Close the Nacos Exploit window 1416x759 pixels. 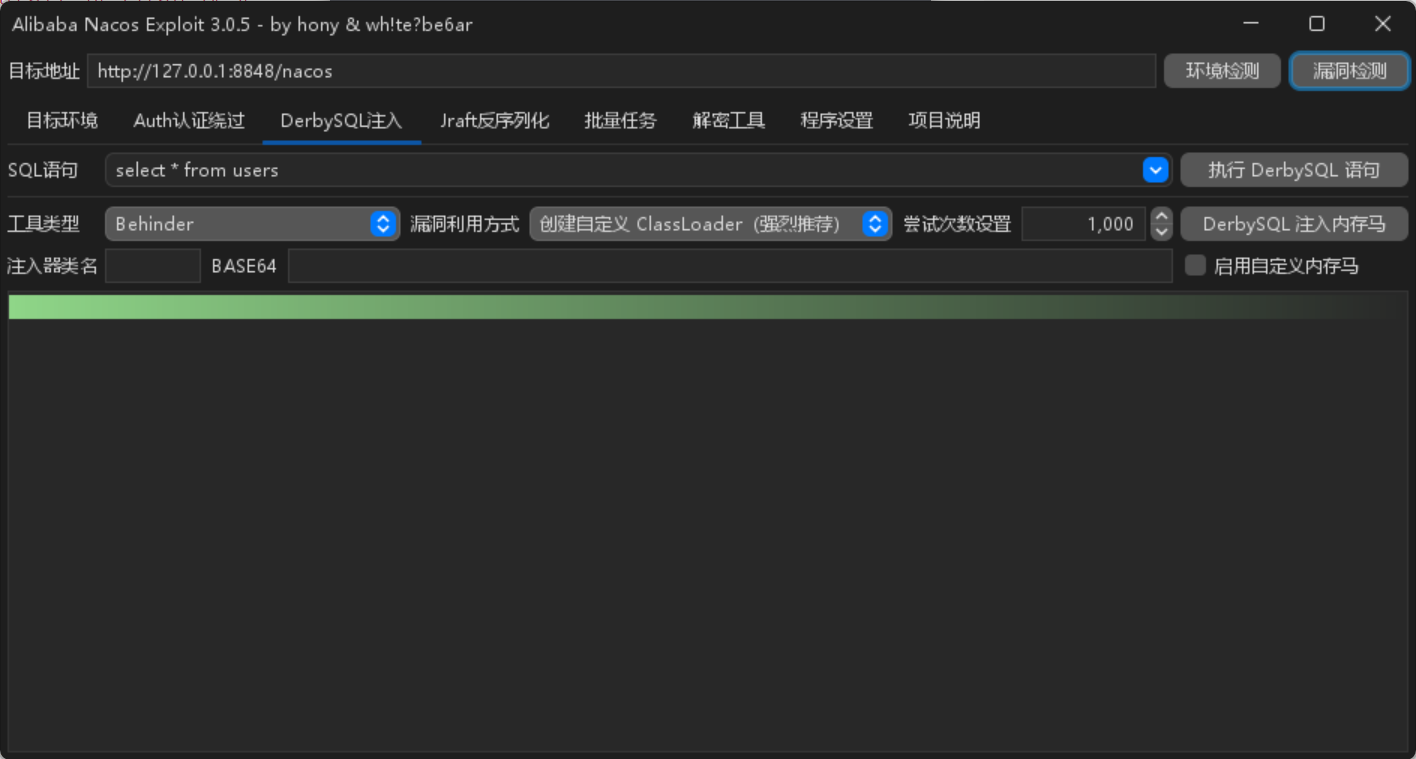[1382, 23]
